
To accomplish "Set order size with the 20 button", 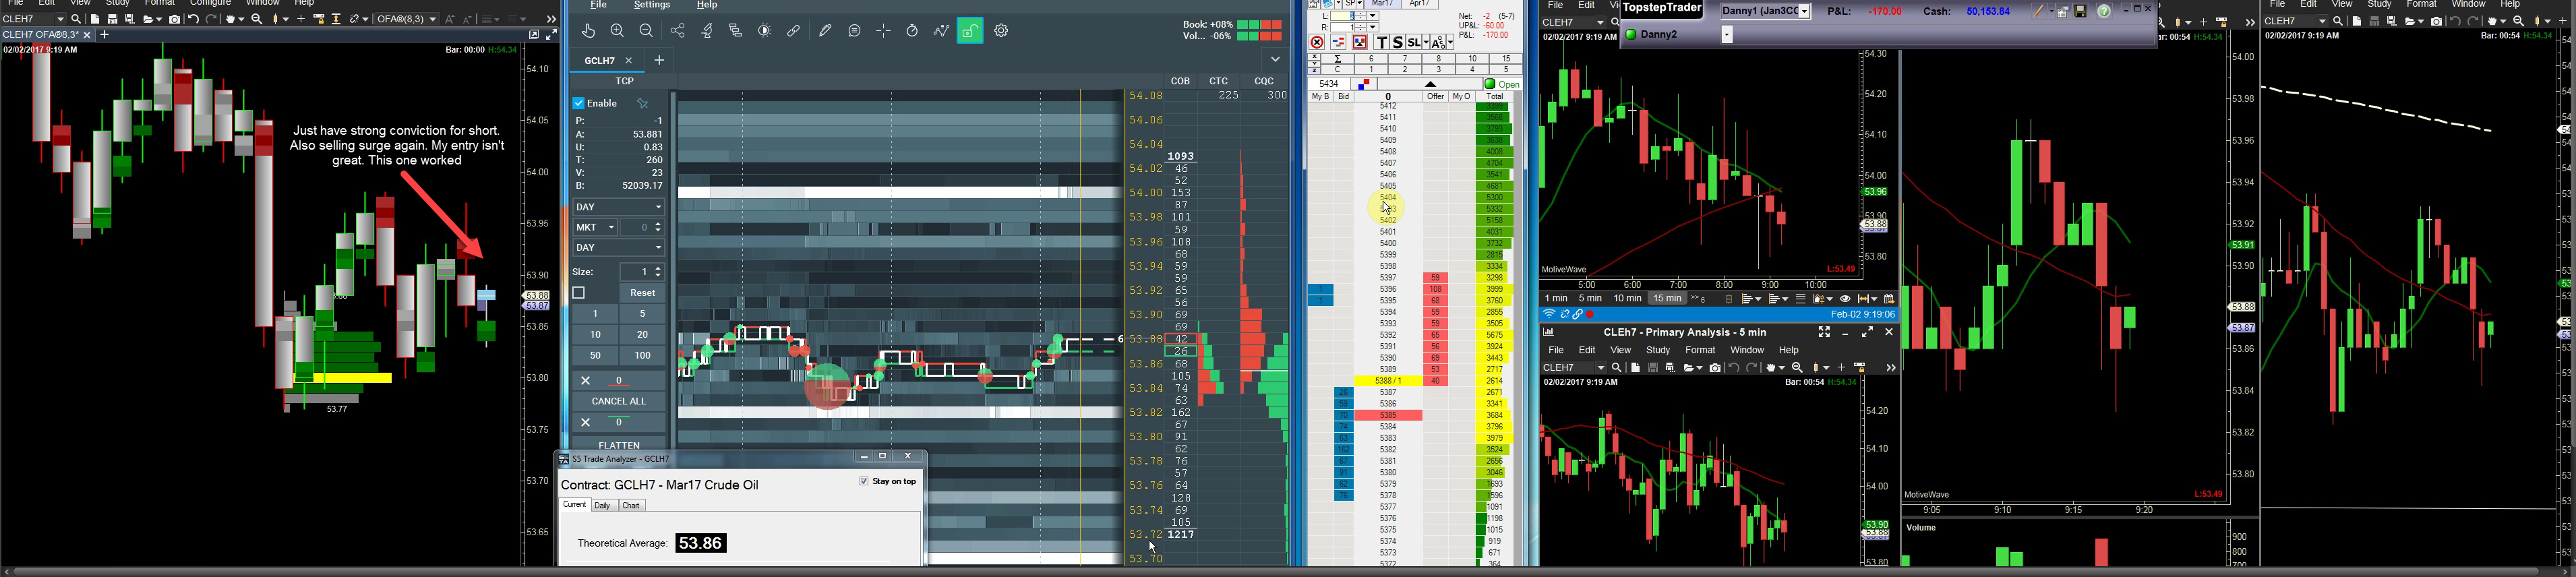I will (643, 335).
